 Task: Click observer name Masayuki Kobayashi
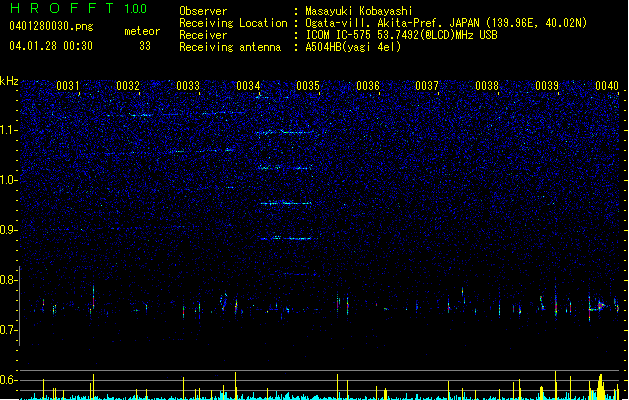click(359, 11)
